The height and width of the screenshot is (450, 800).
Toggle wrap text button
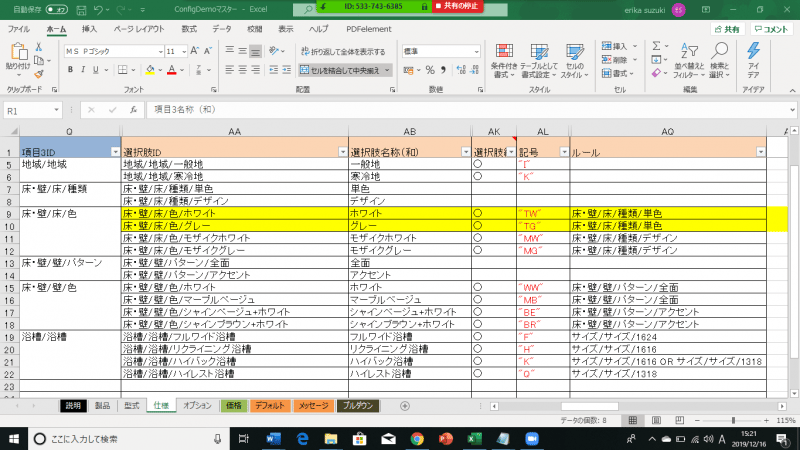343,52
